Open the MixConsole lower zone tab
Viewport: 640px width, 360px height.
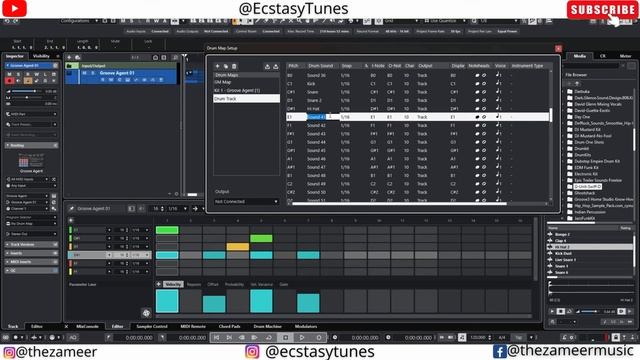point(87,327)
